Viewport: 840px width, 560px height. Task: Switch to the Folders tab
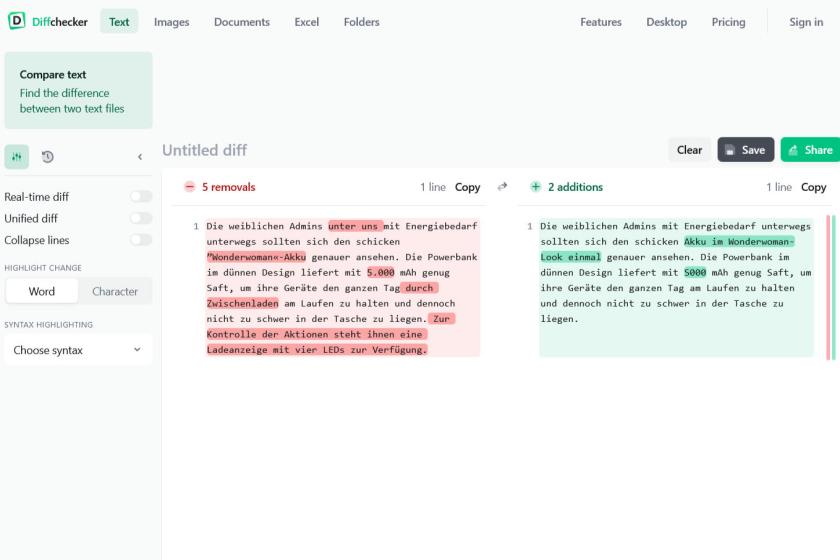tap(362, 22)
